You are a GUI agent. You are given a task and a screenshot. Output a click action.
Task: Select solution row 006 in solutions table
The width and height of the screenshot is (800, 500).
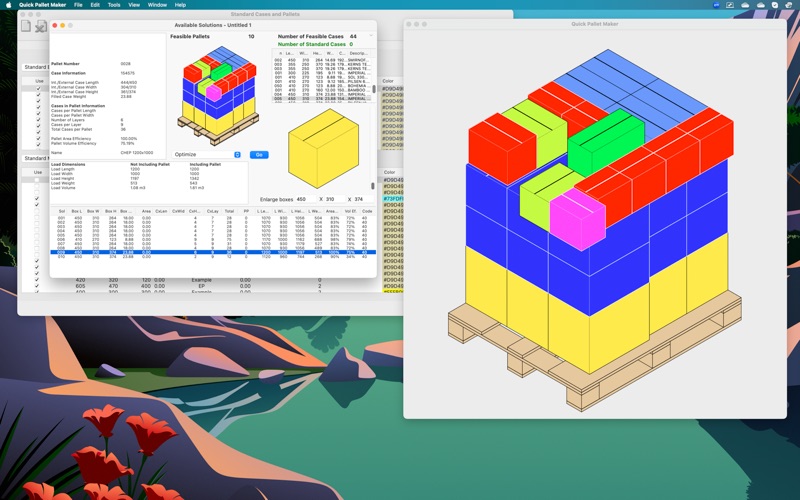(213, 239)
